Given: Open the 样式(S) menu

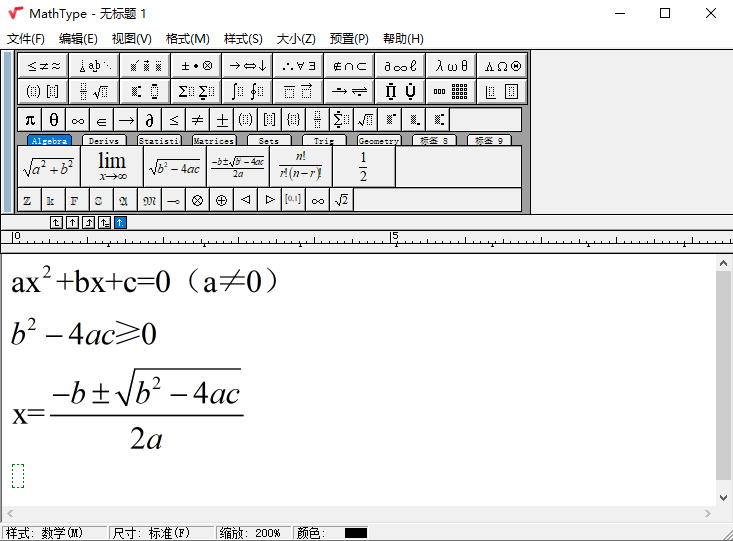Looking at the screenshot, I should coord(243,39).
